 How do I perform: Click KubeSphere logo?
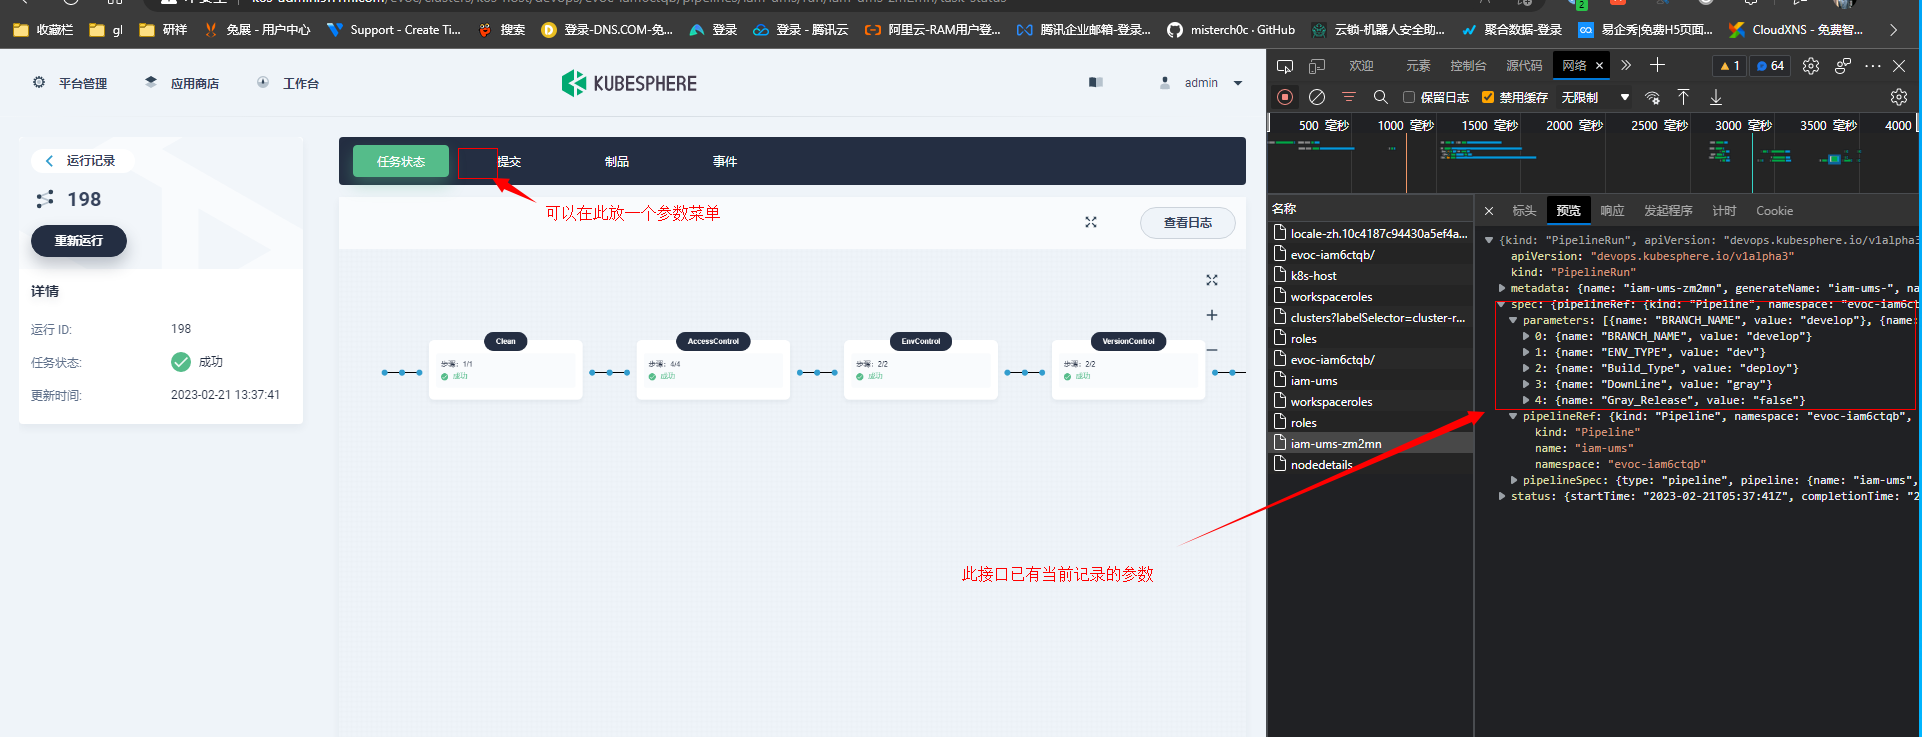pos(629,83)
